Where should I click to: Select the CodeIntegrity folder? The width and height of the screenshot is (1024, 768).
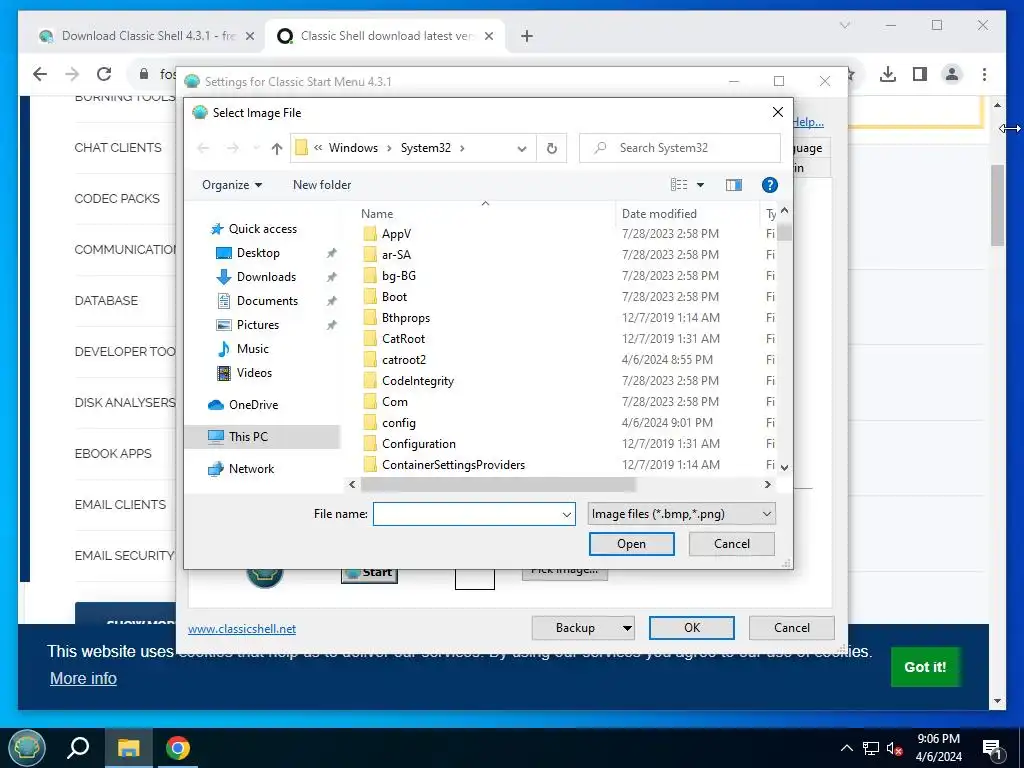pyautogui.click(x=417, y=381)
